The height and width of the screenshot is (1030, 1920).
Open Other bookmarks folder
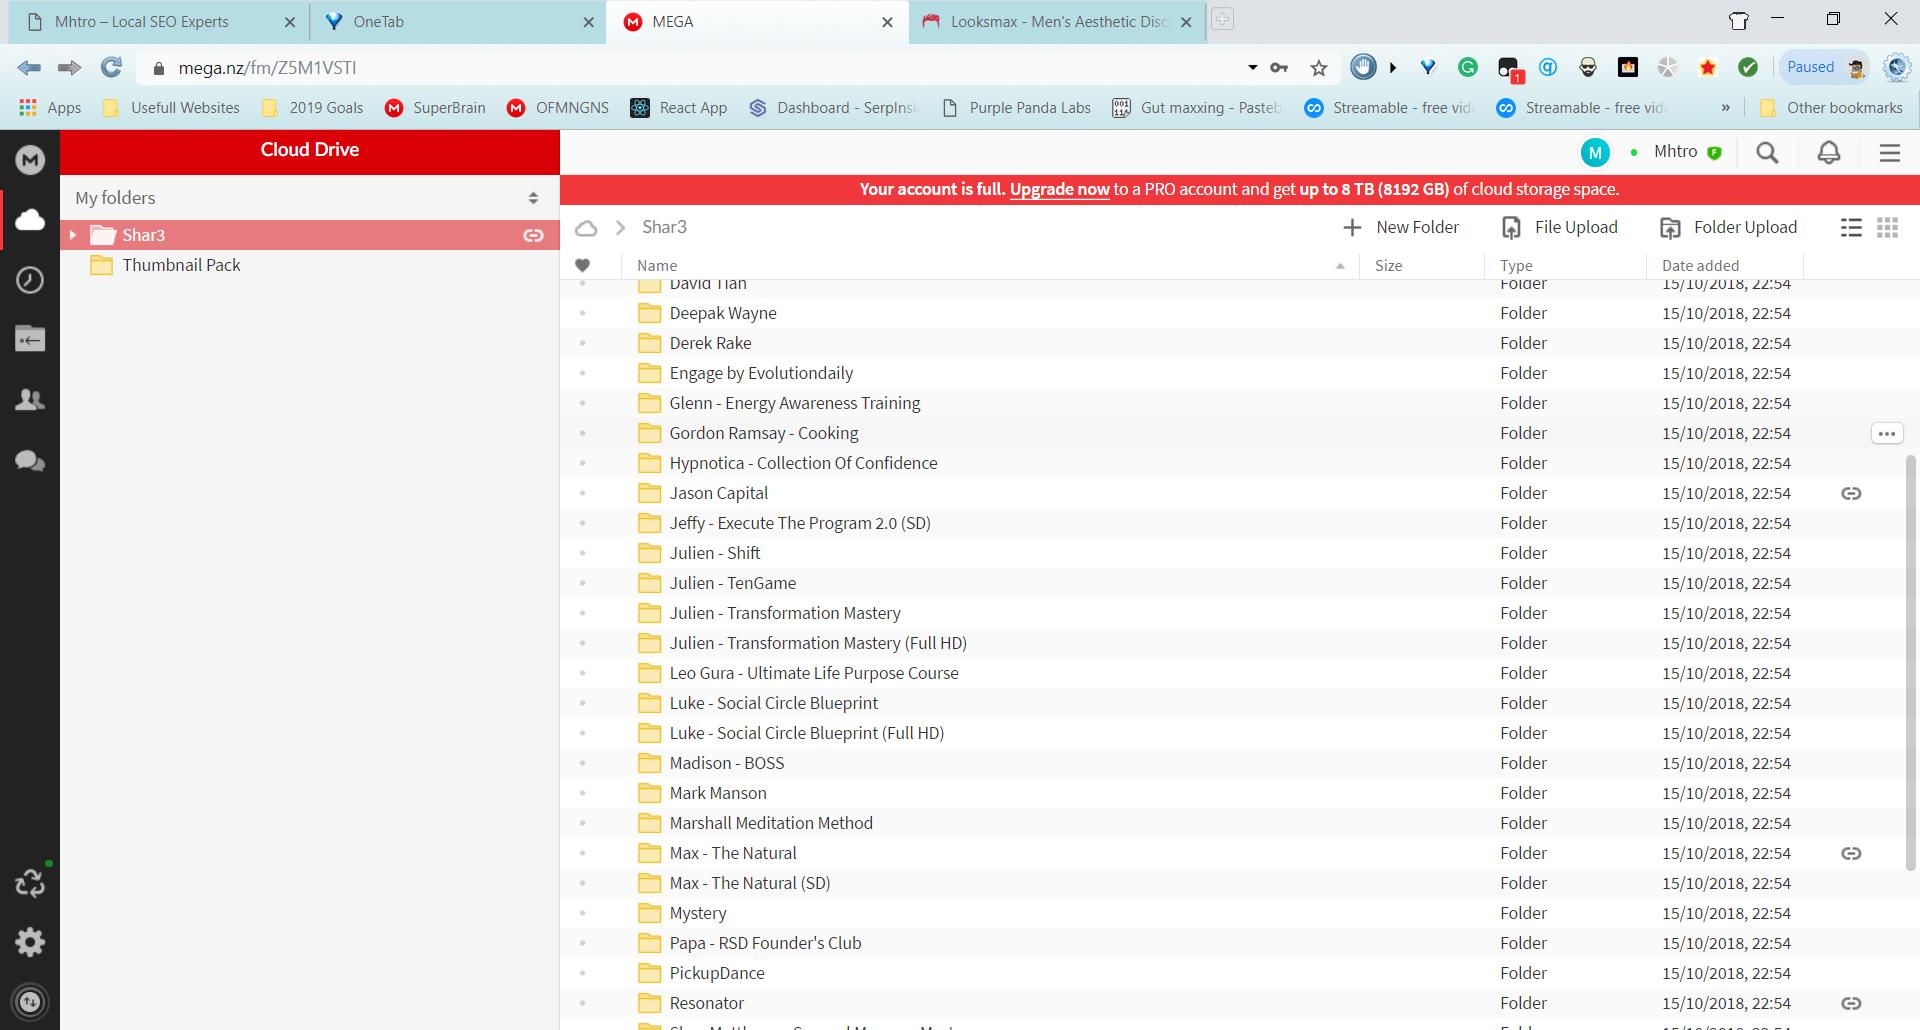(1832, 108)
